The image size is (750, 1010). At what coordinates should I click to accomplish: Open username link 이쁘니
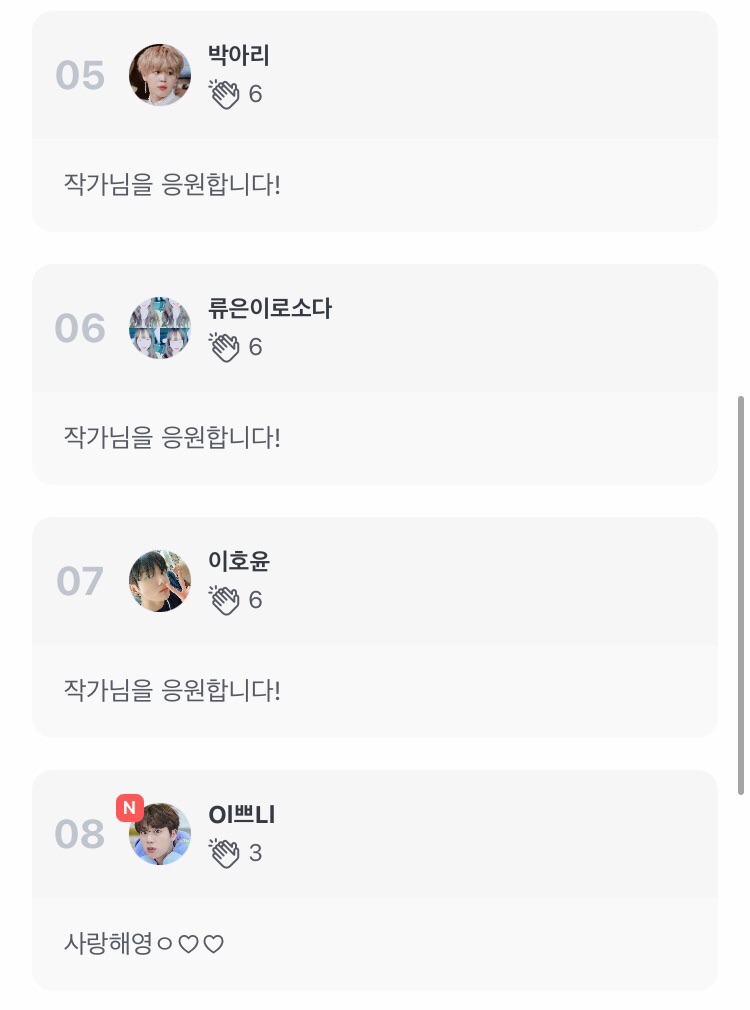(242, 815)
